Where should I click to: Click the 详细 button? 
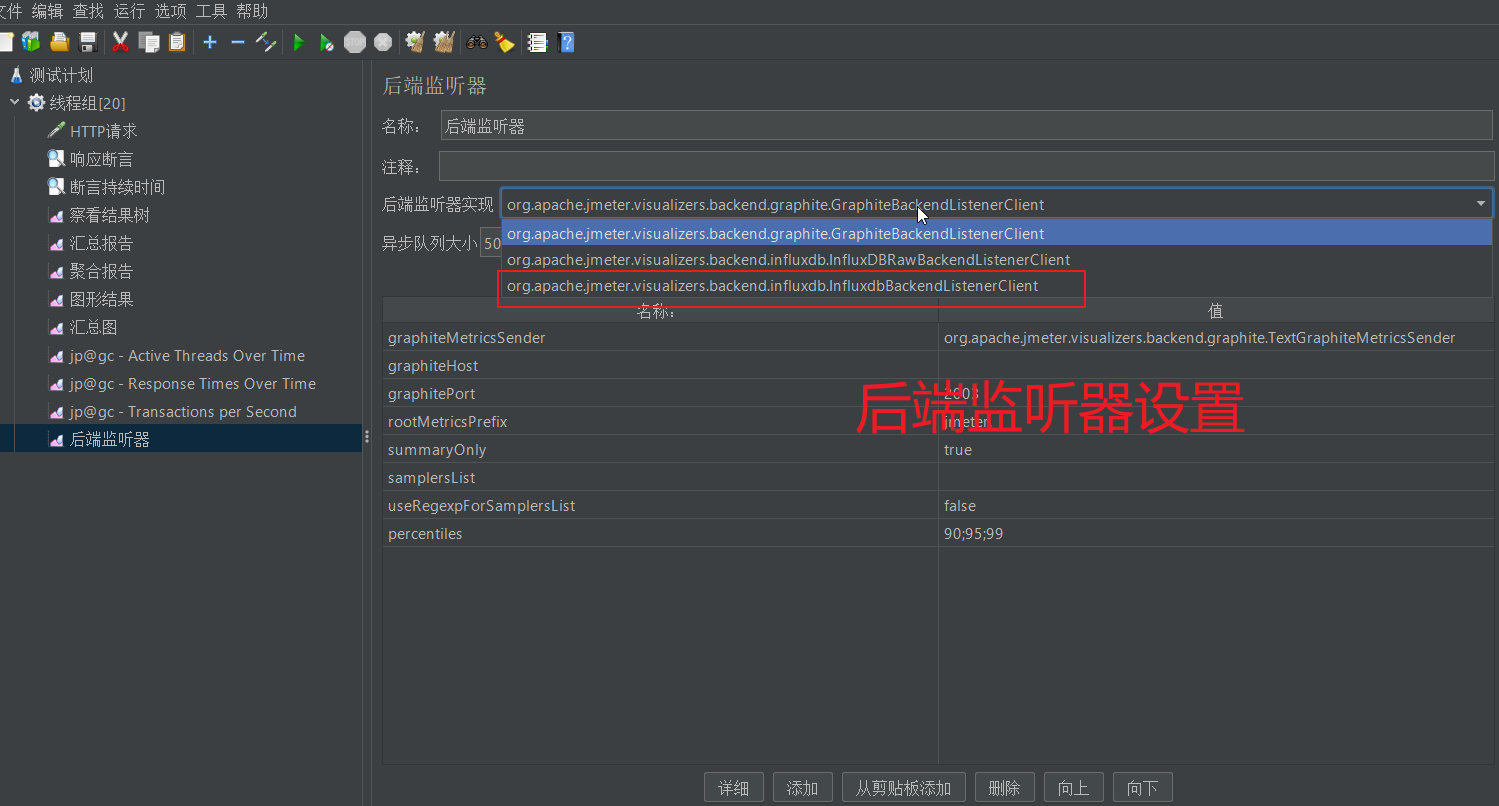pyautogui.click(x=734, y=788)
